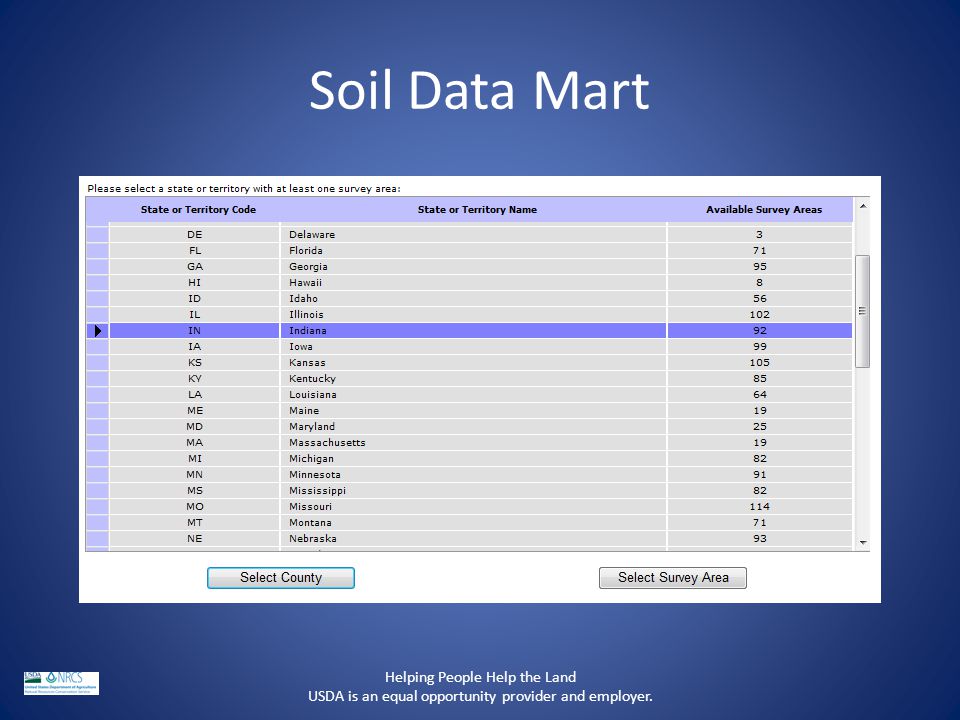960x720 pixels.
Task: Select the row selector beside Kansas
Action: (97, 362)
